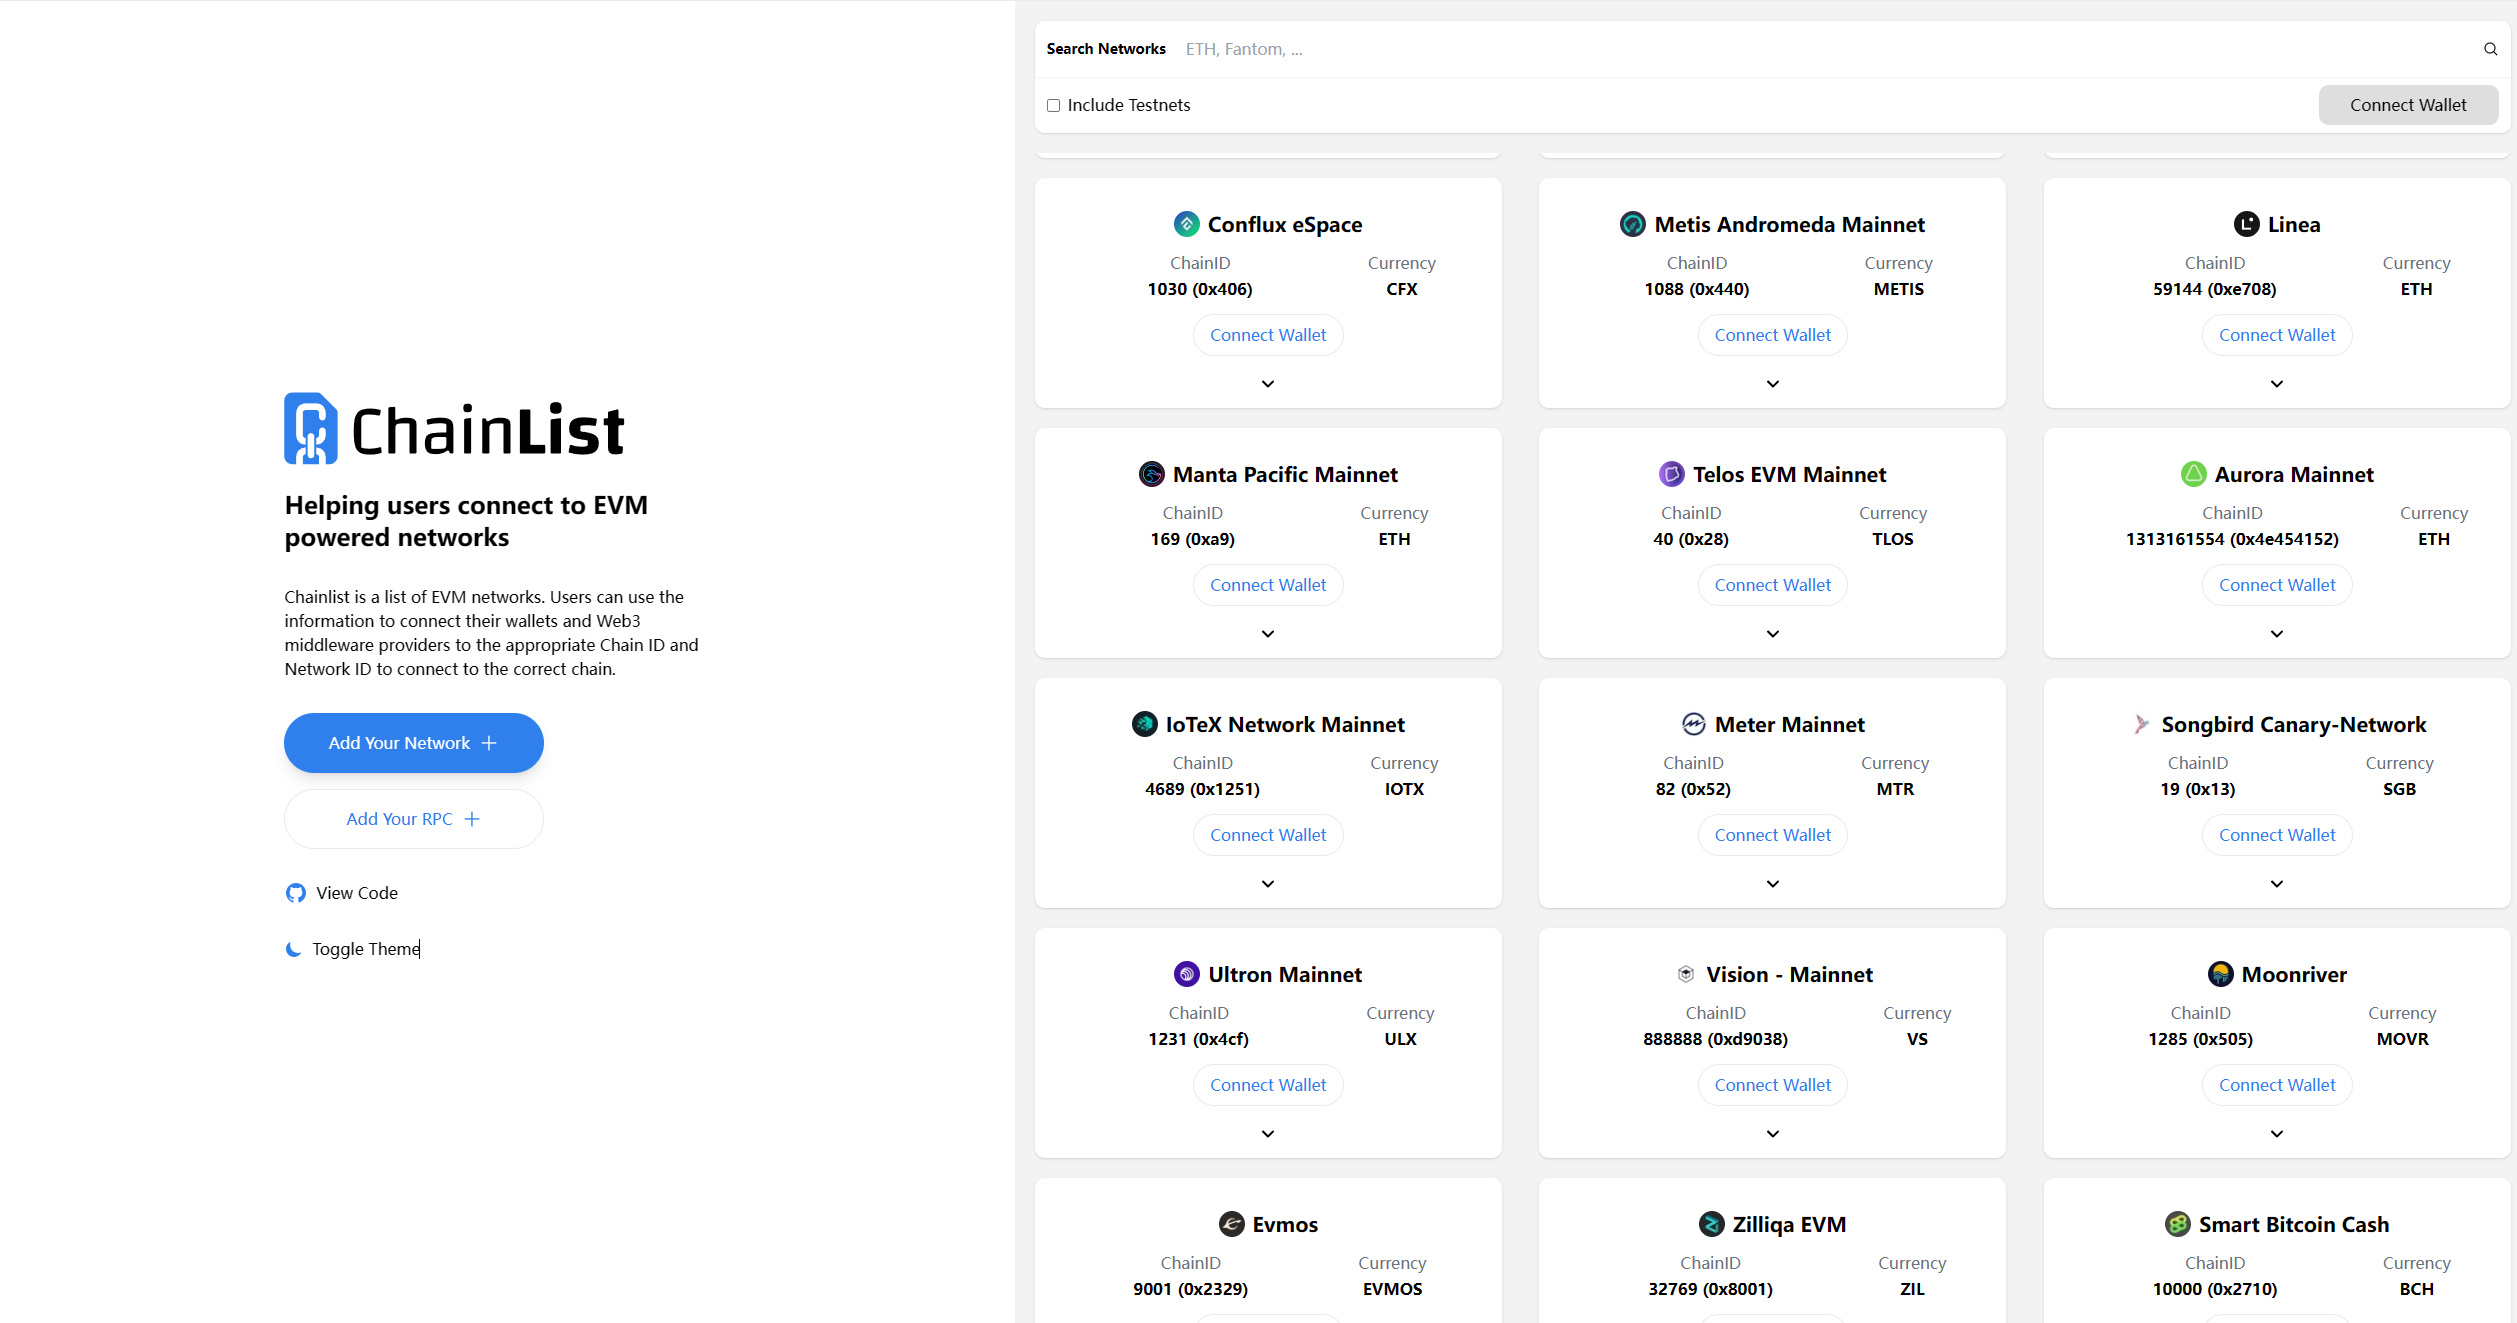The image size is (2517, 1323).
Task: Click the 59144 (0xe708) chain ID
Action: [2214, 289]
